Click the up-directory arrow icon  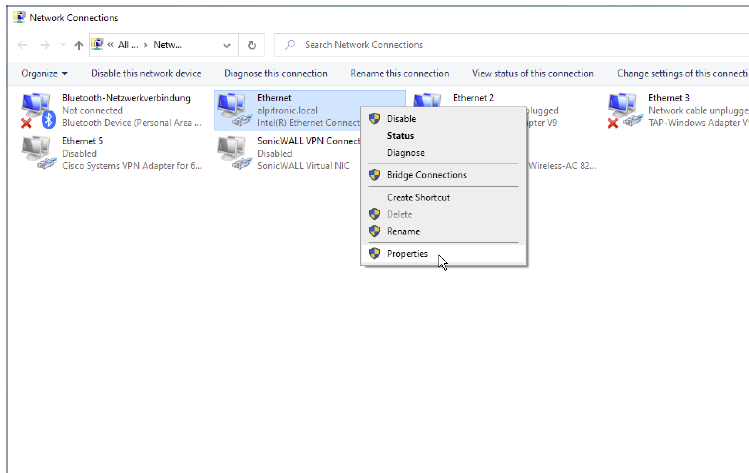79,45
